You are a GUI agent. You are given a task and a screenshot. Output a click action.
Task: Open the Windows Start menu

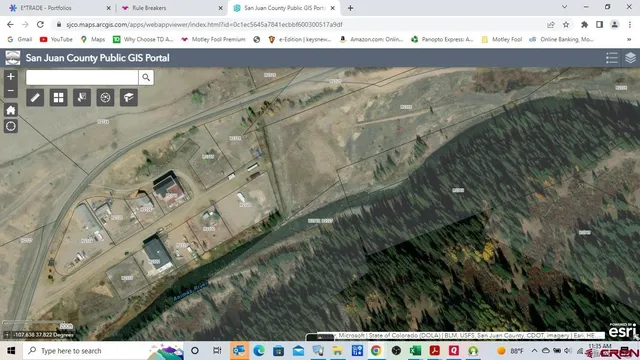coord(11,351)
